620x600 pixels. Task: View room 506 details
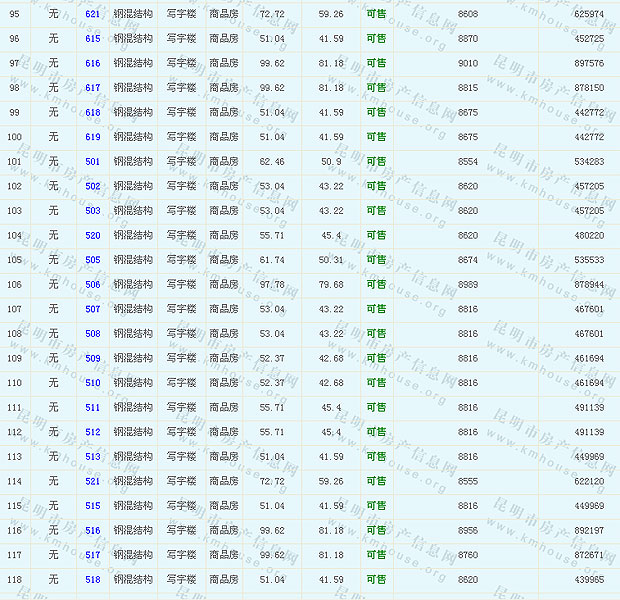pos(93,285)
